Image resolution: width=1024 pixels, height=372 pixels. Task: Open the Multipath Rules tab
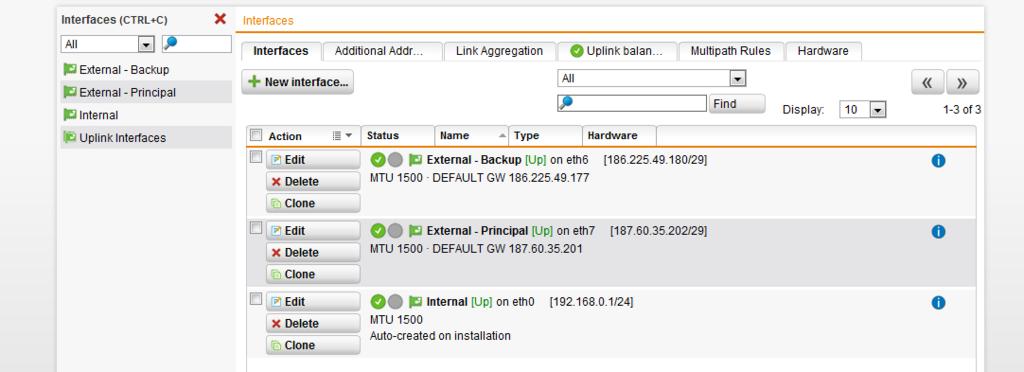(x=731, y=51)
